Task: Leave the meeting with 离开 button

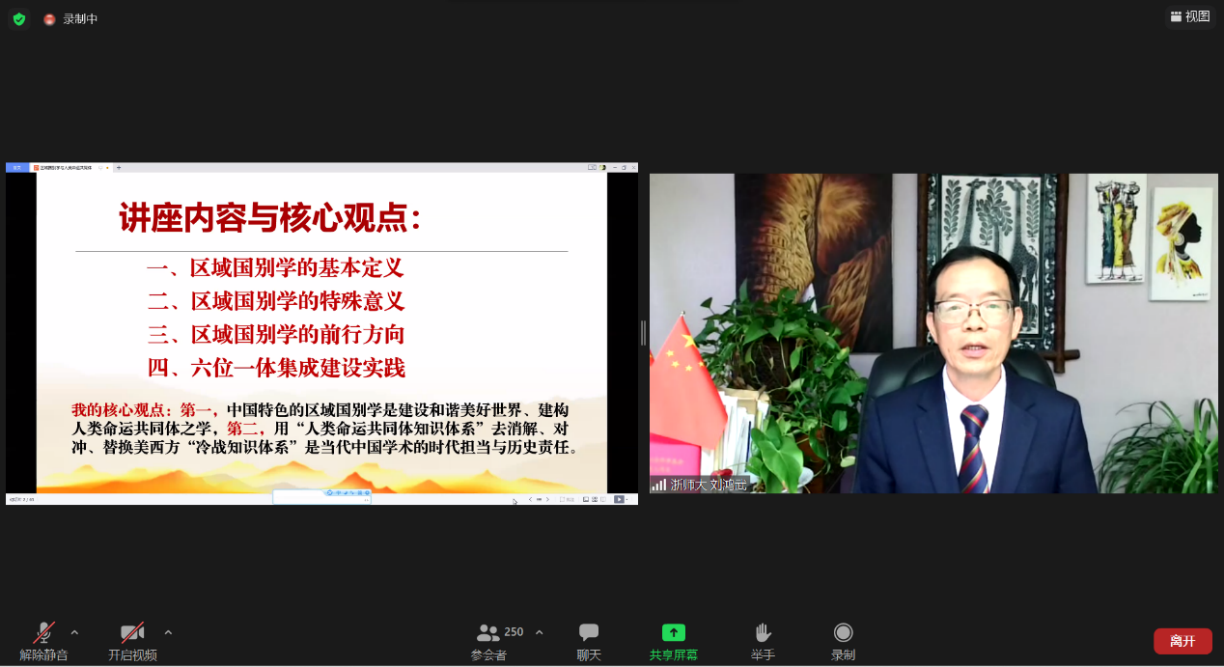Action: coord(1182,641)
